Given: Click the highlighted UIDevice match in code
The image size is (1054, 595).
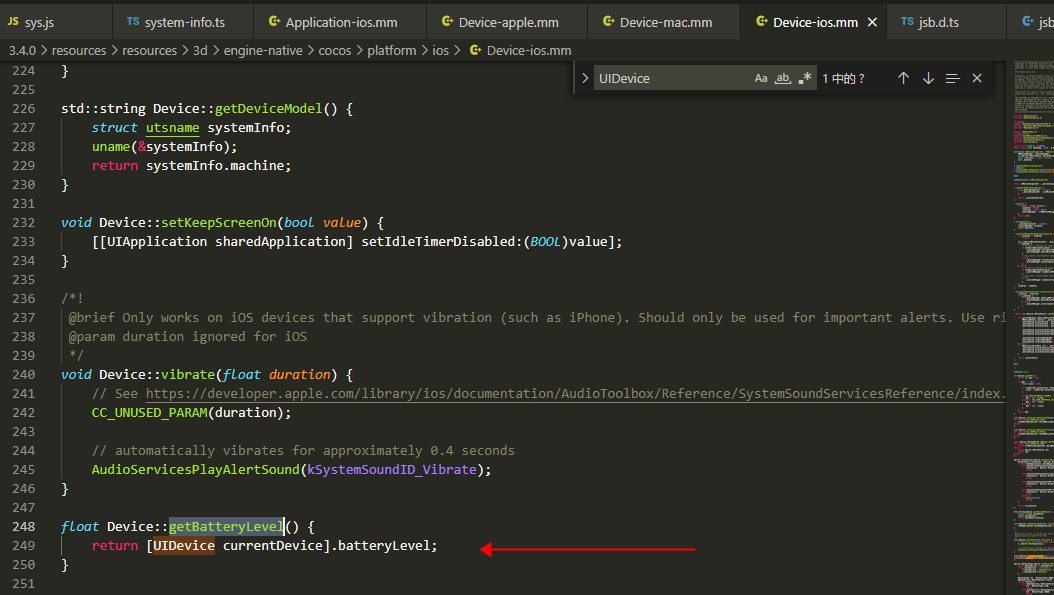Looking at the screenshot, I should tap(184, 545).
